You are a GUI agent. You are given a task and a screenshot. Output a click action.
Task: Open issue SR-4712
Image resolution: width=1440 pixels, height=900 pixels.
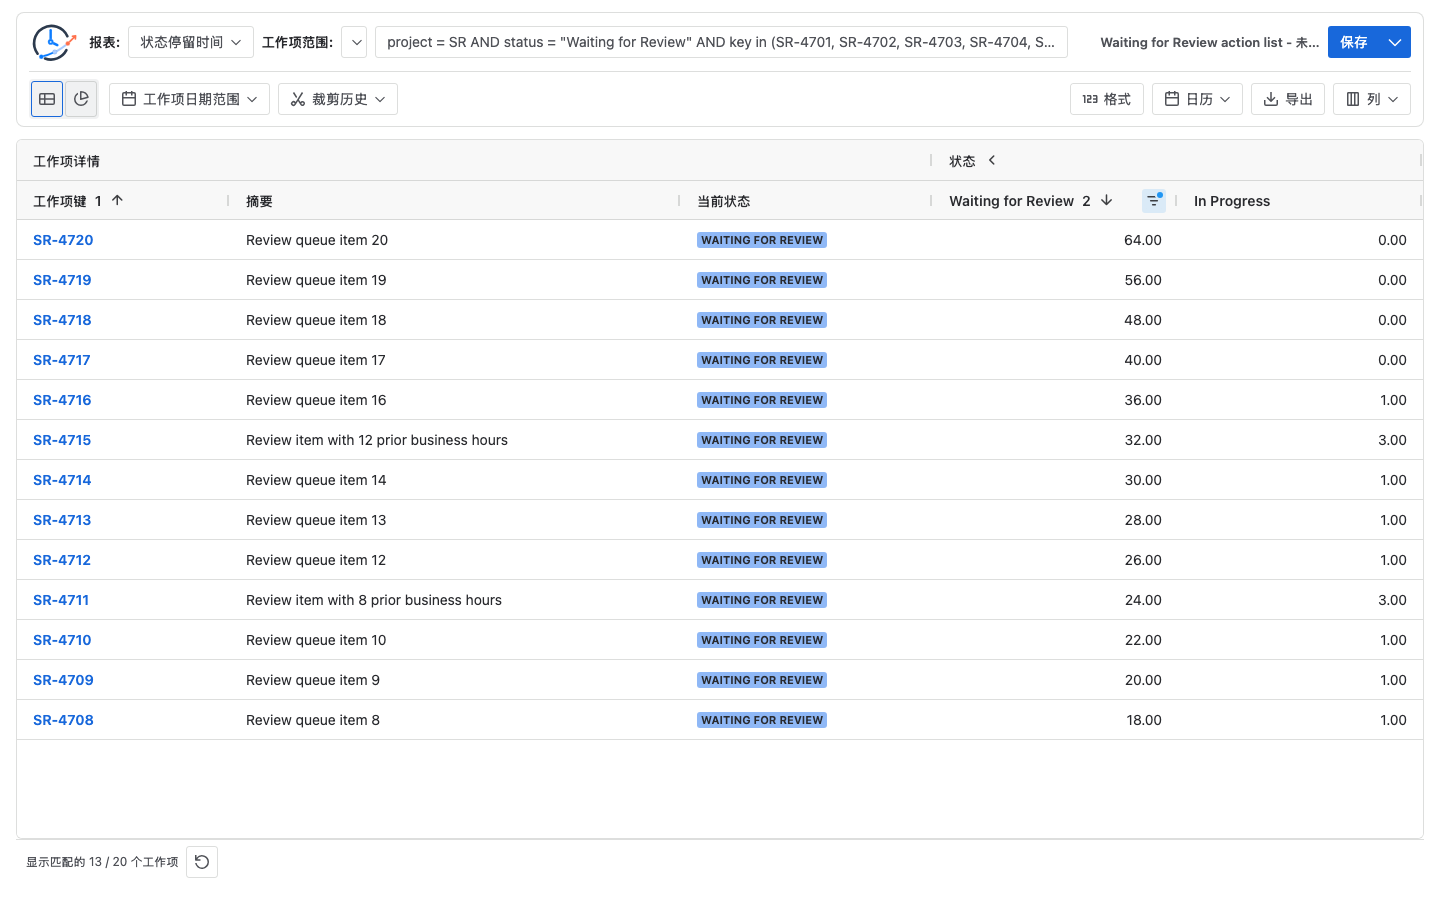pyautogui.click(x=62, y=560)
